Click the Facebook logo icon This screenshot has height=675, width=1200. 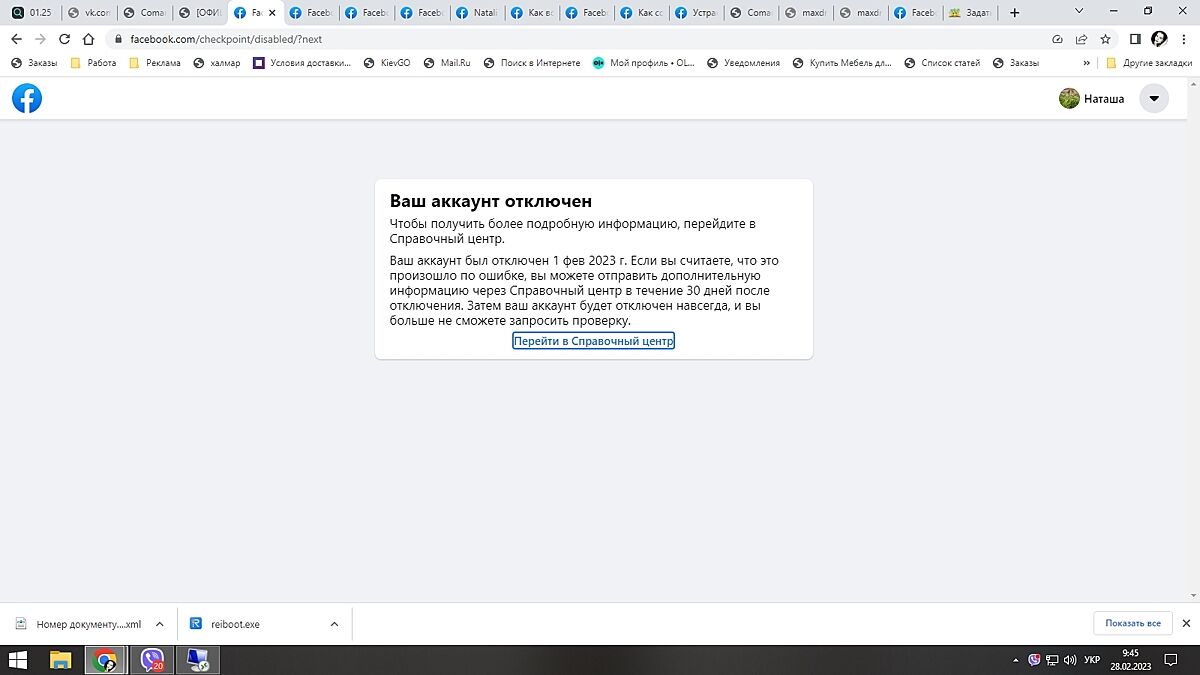click(27, 98)
